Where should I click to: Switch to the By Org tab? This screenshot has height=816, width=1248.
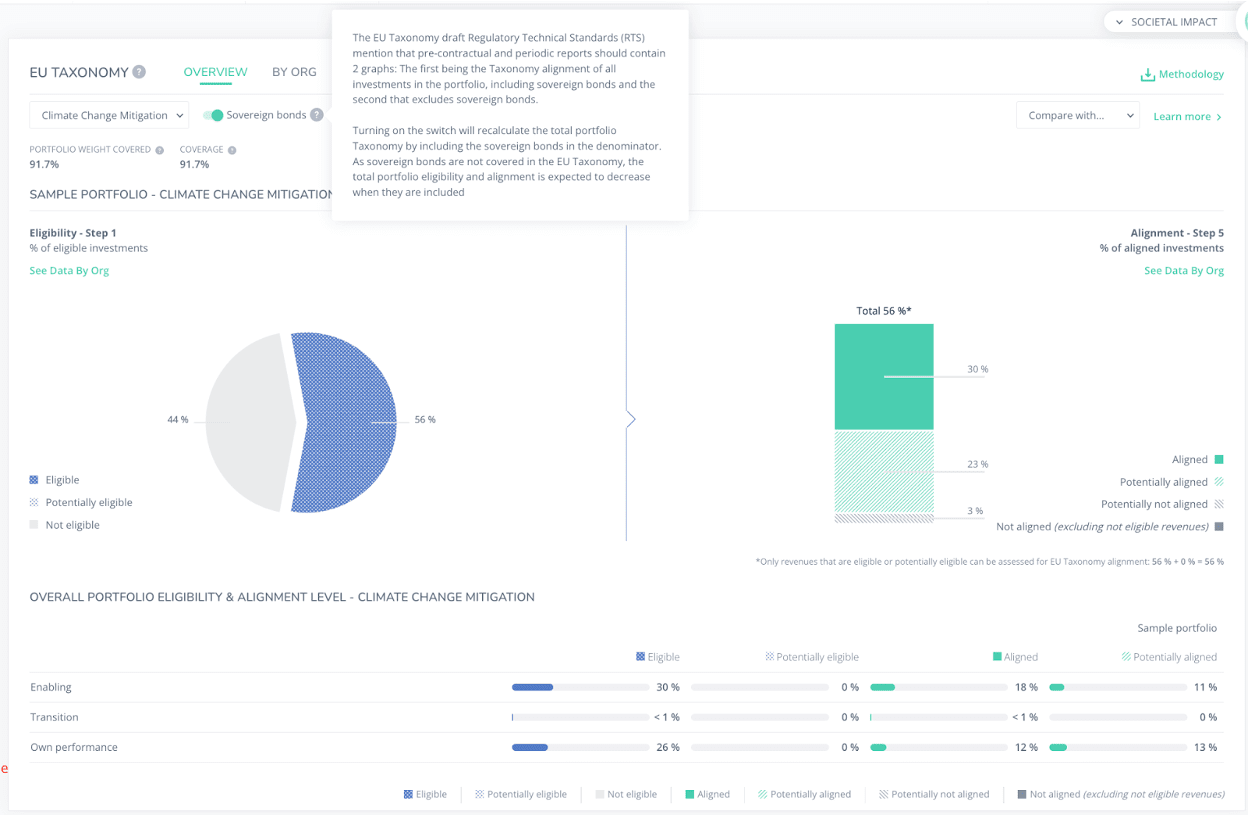294,72
